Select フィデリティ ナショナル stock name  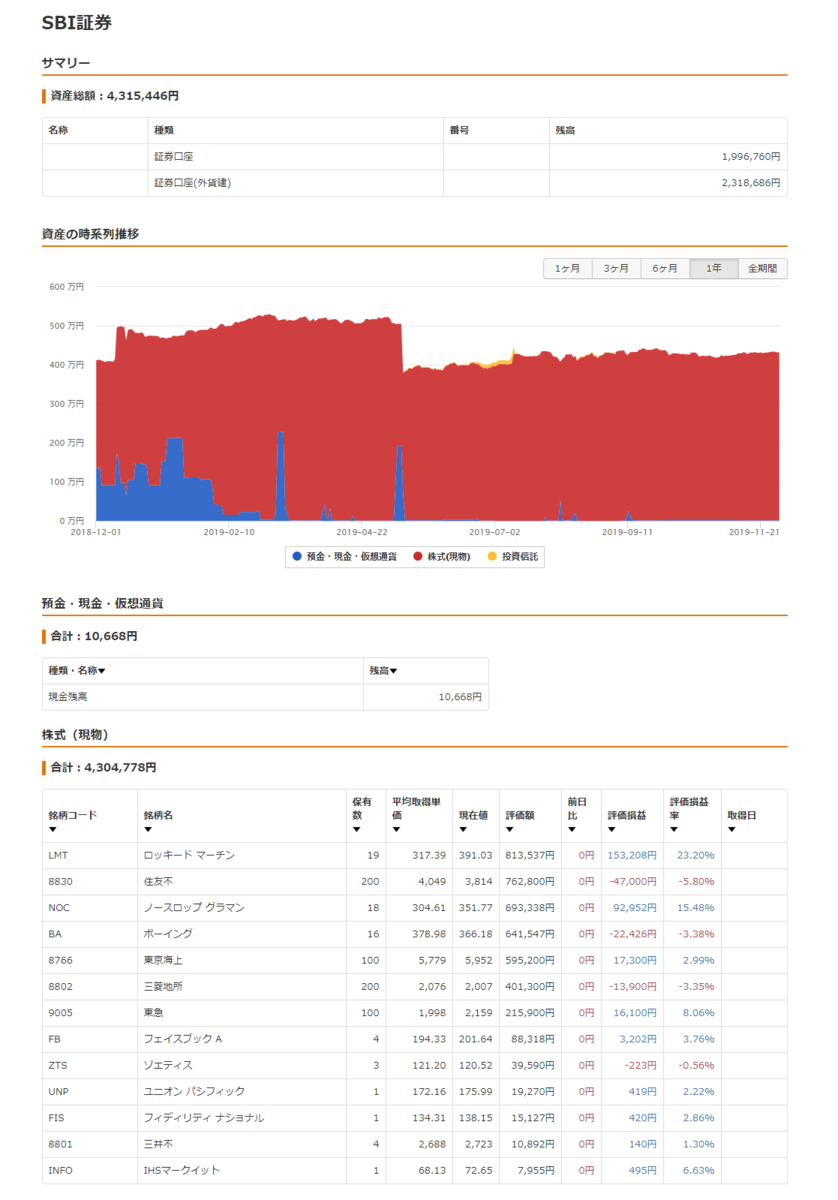point(204,1117)
